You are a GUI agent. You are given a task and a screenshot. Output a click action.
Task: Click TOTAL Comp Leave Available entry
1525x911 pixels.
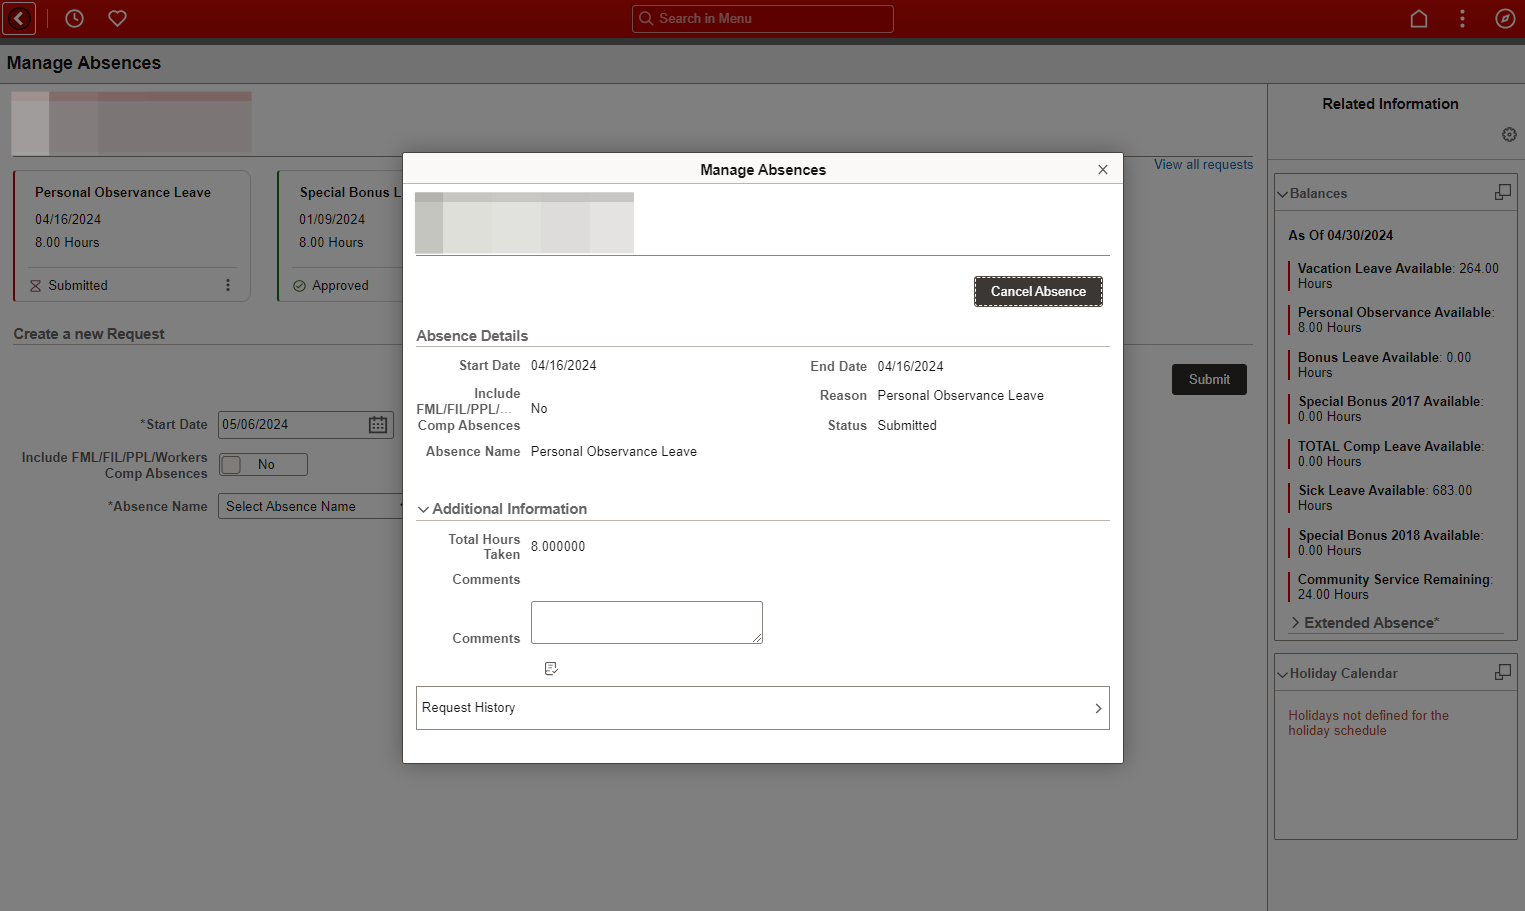tap(1398, 454)
